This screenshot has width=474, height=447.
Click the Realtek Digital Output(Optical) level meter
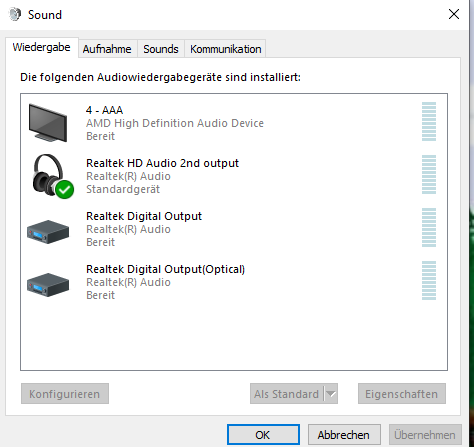(429, 280)
